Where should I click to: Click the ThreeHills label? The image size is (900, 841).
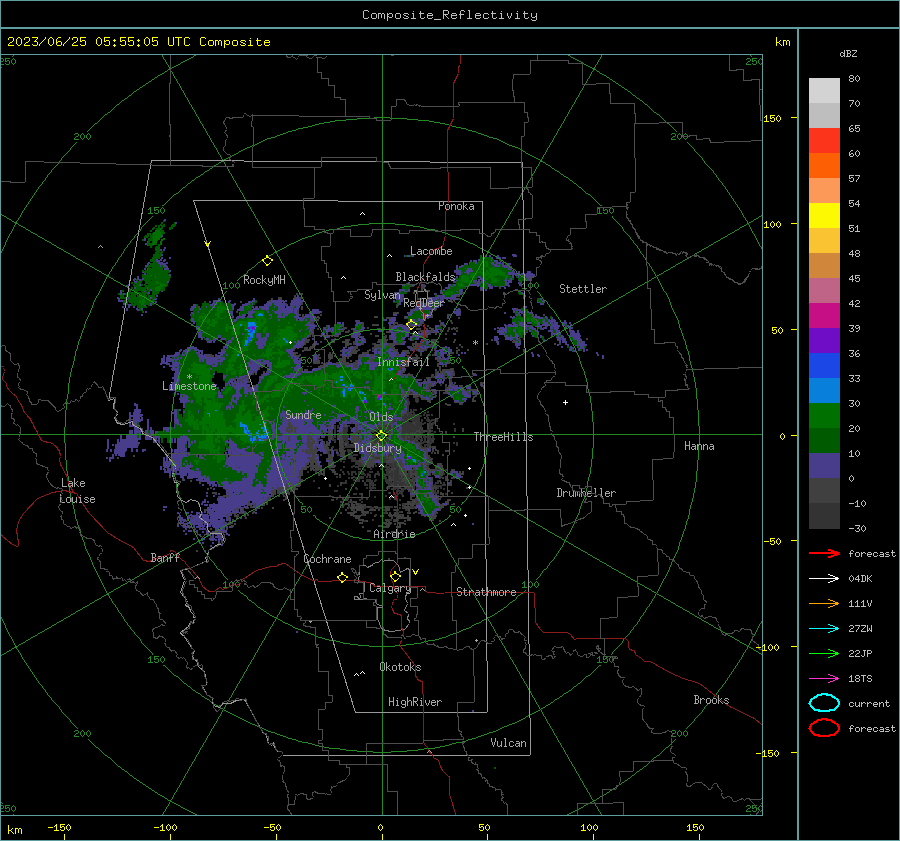coord(503,437)
